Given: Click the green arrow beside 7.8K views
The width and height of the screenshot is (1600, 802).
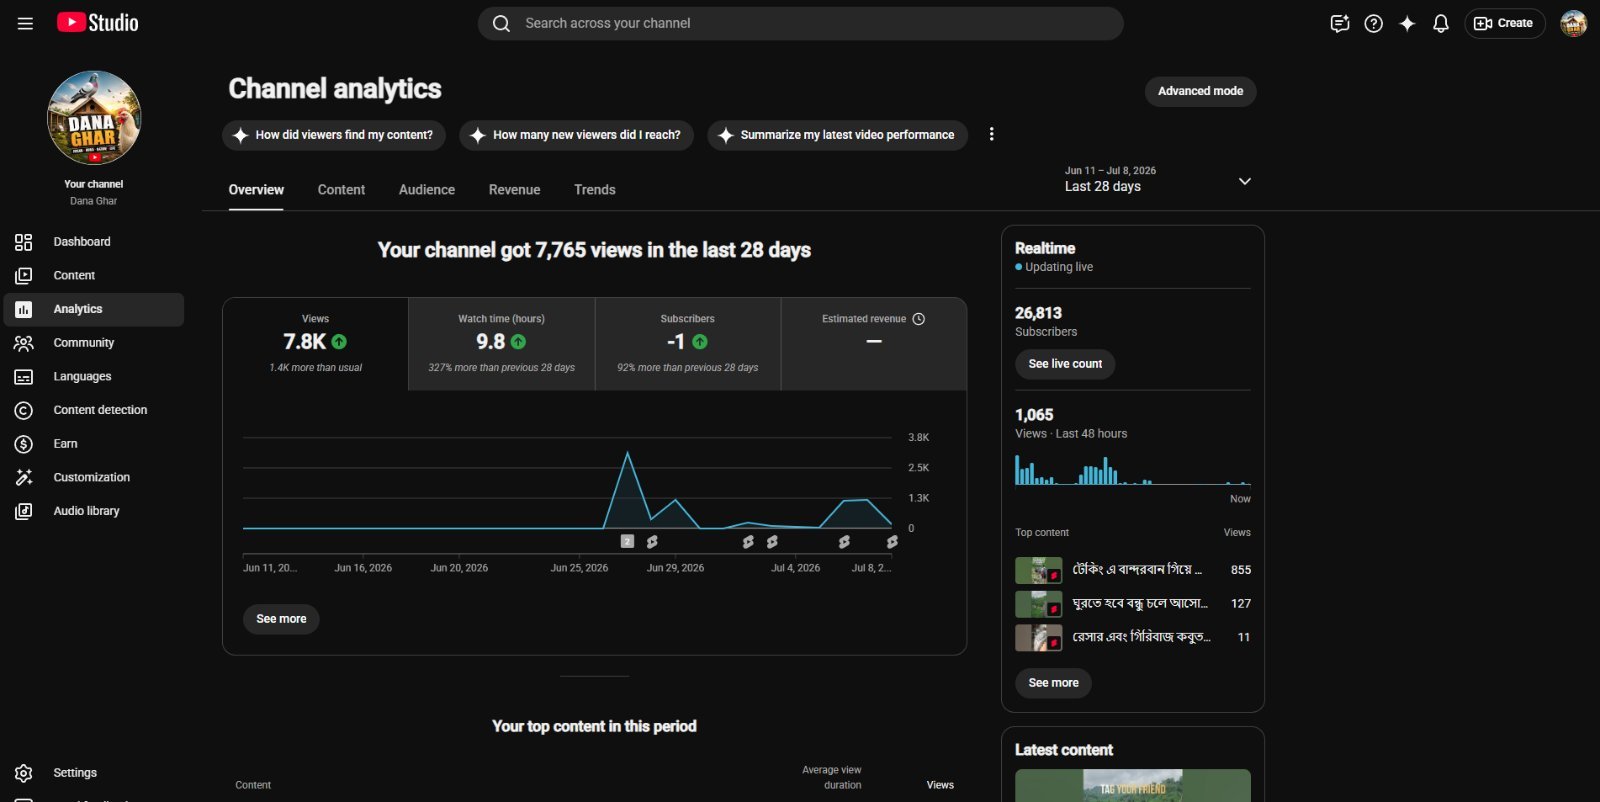Looking at the screenshot, I should pos(339,342).
